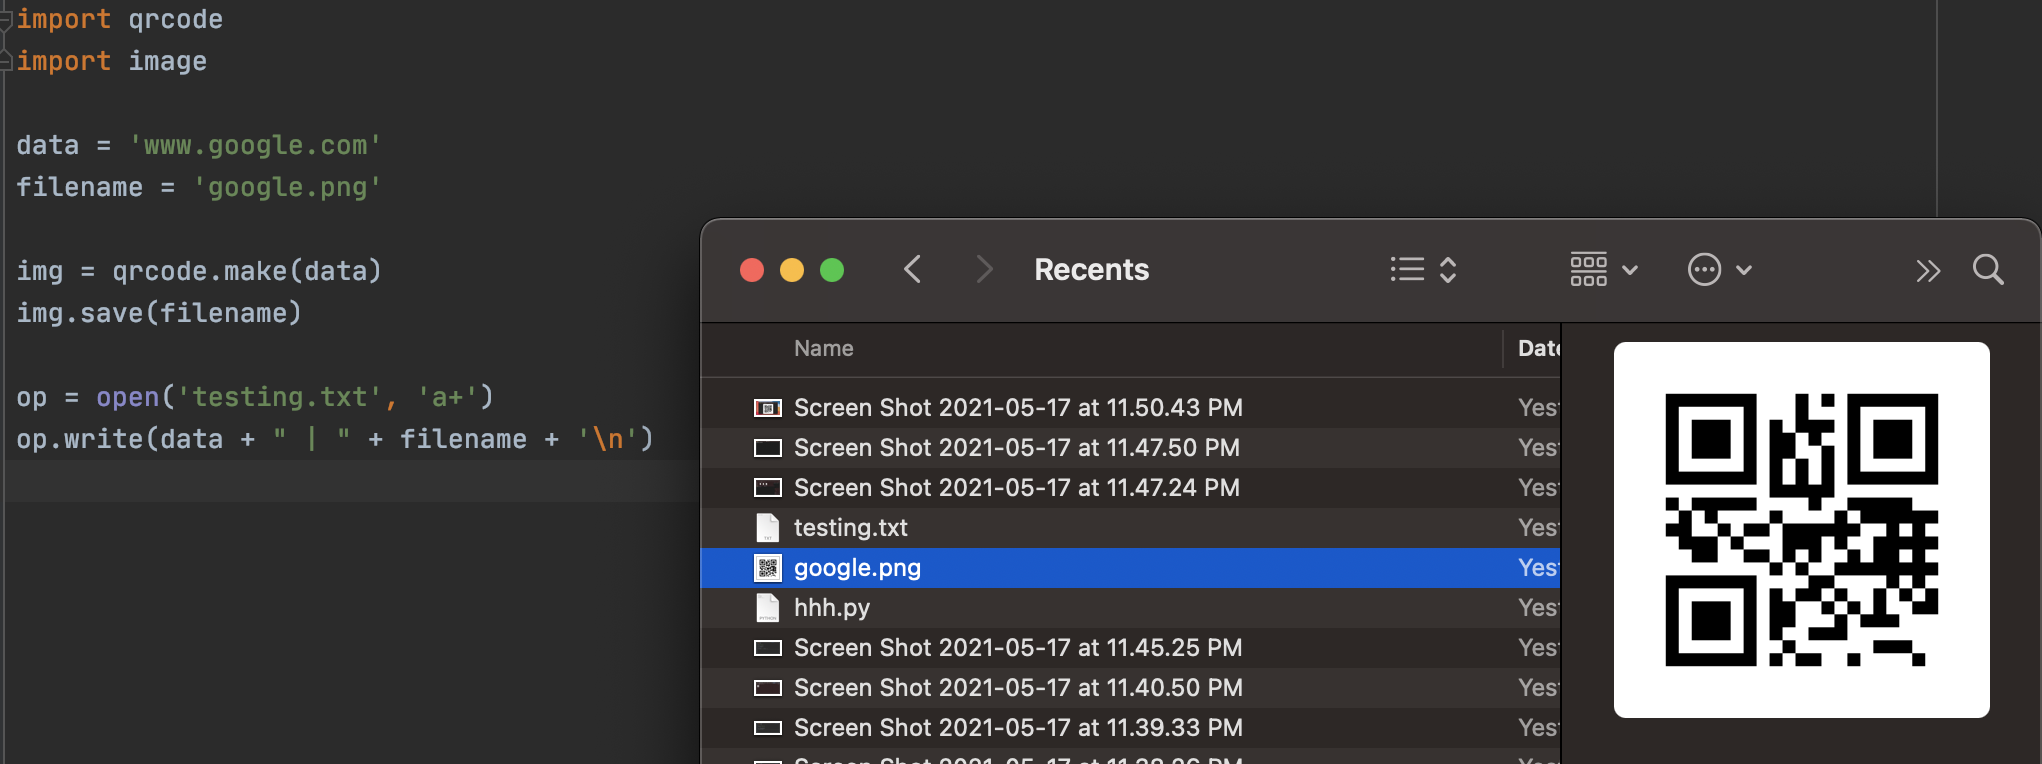Go back in Finder window

pos(912,270)
